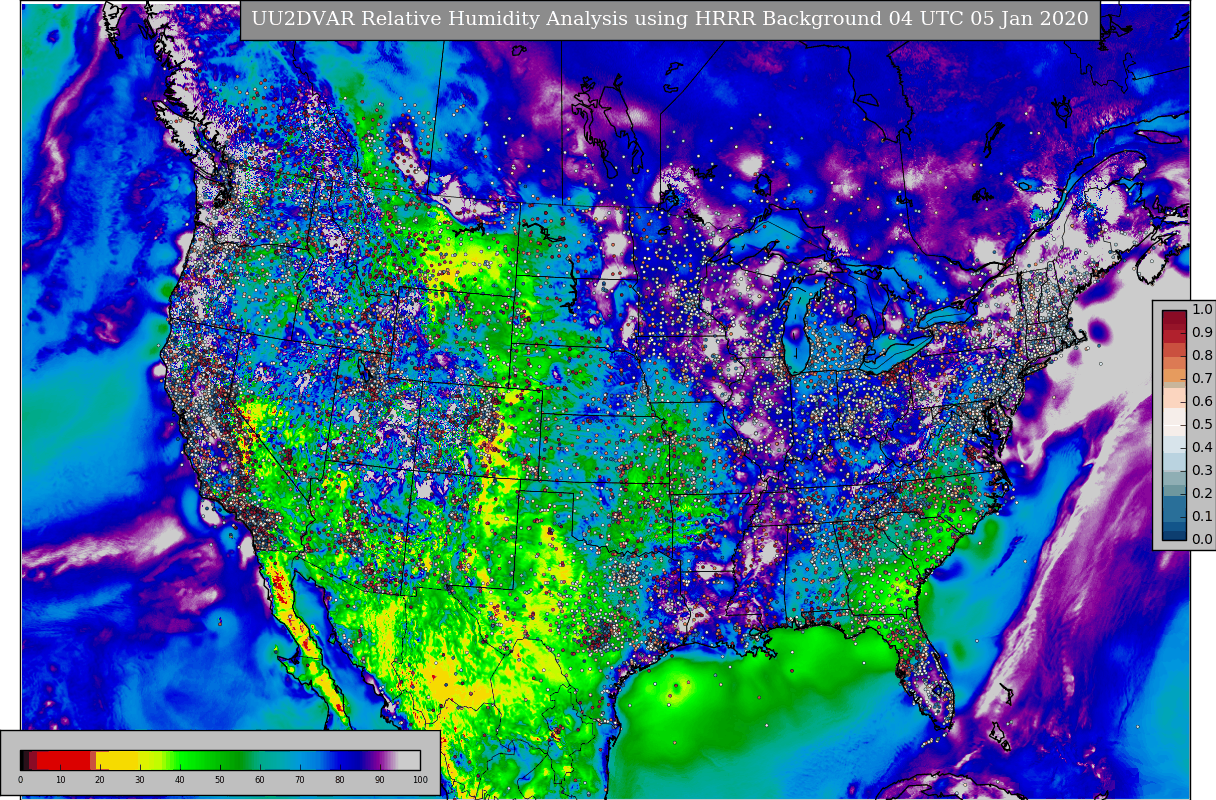
Task: Click the 20 tick label on the humidity colorbar
Action: pos(100,780)
